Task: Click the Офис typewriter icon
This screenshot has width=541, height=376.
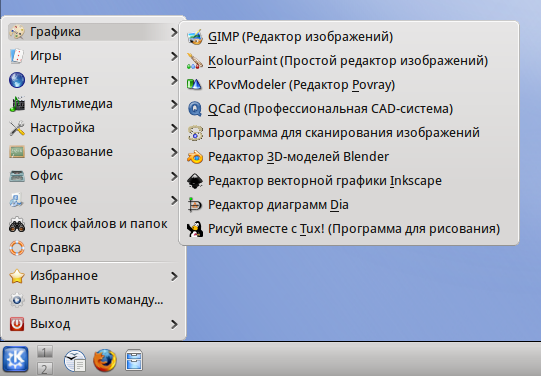Action: coord(17,176)
